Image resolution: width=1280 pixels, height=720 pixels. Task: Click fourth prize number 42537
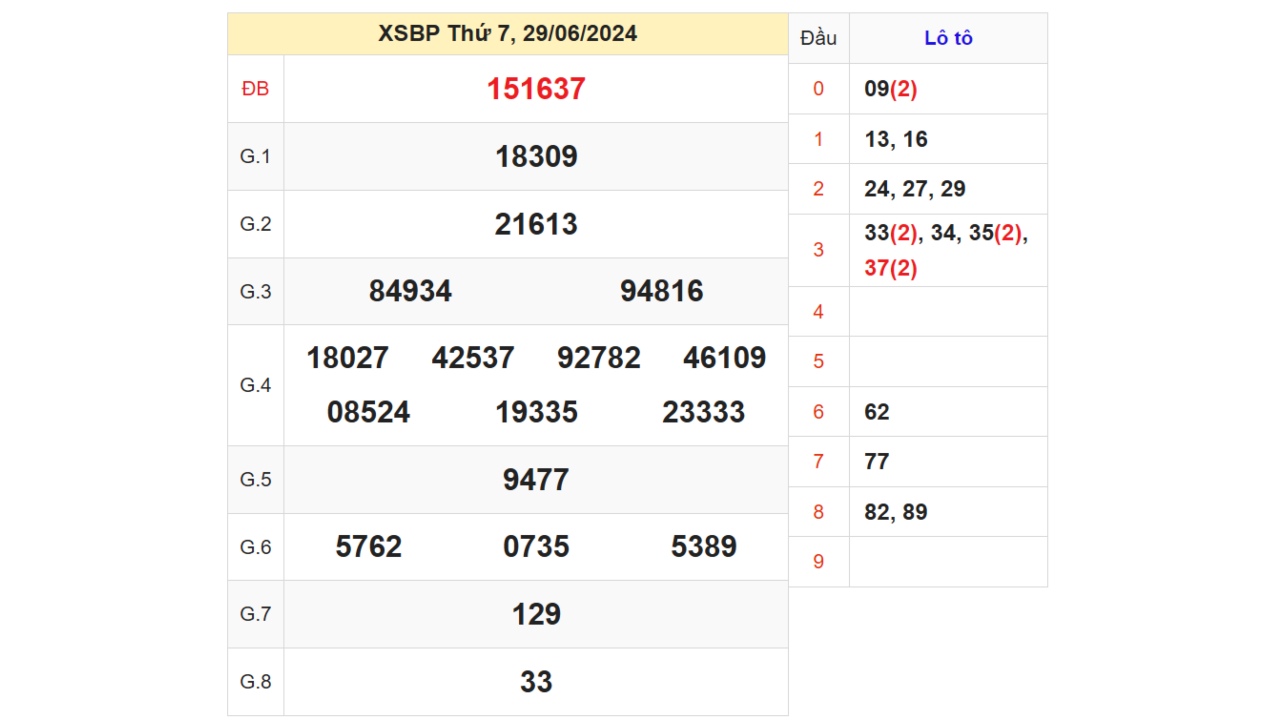473,358
